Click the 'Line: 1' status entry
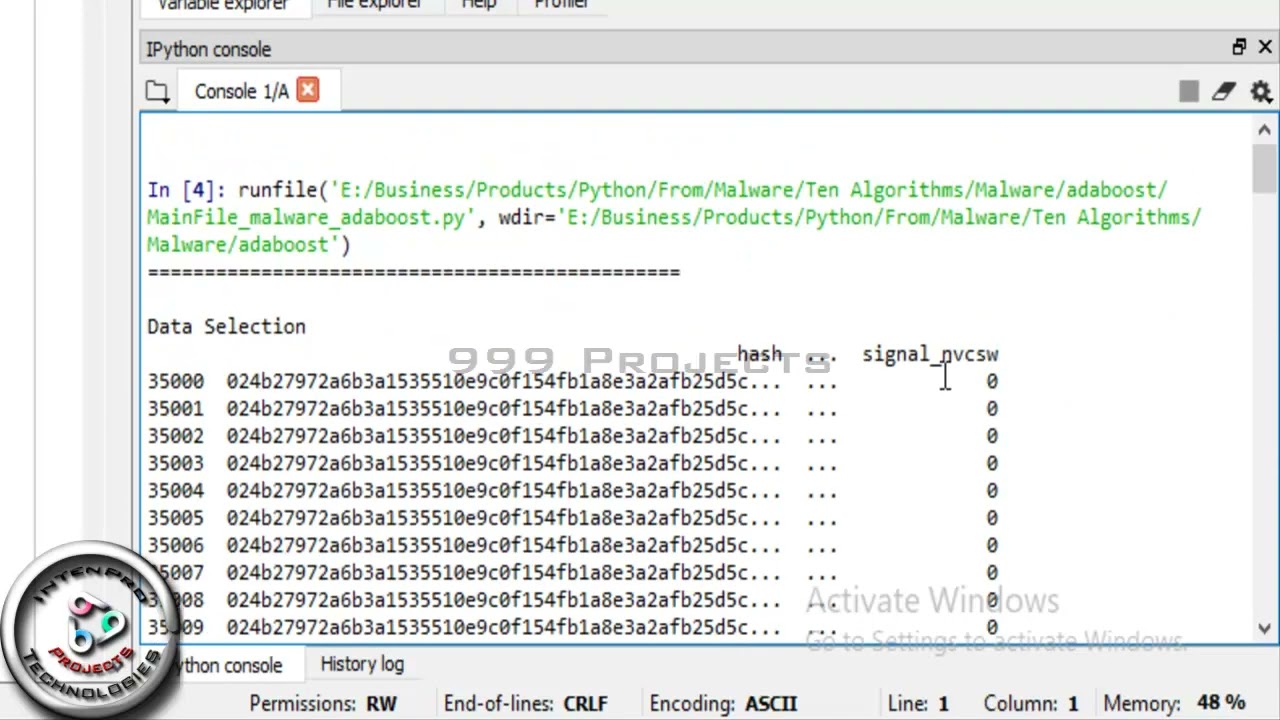This screenshot has height=720, width=1280. pos(918,703)
